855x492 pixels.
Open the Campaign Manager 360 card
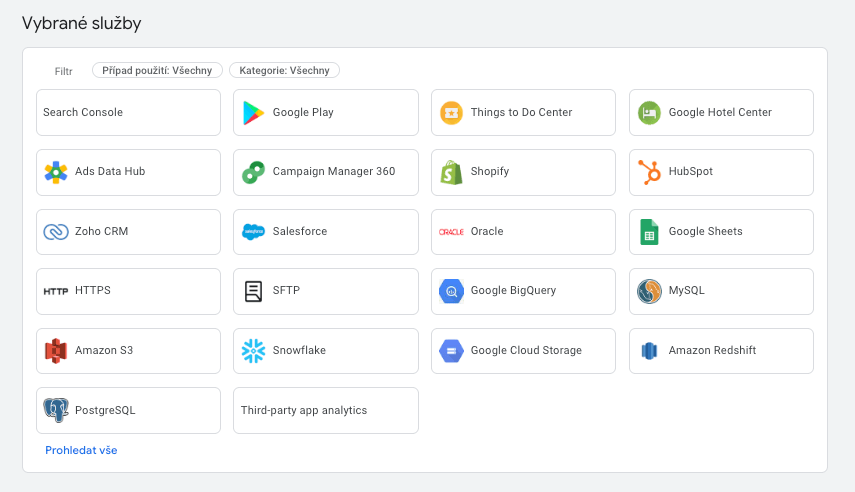[x=325, y=172]
